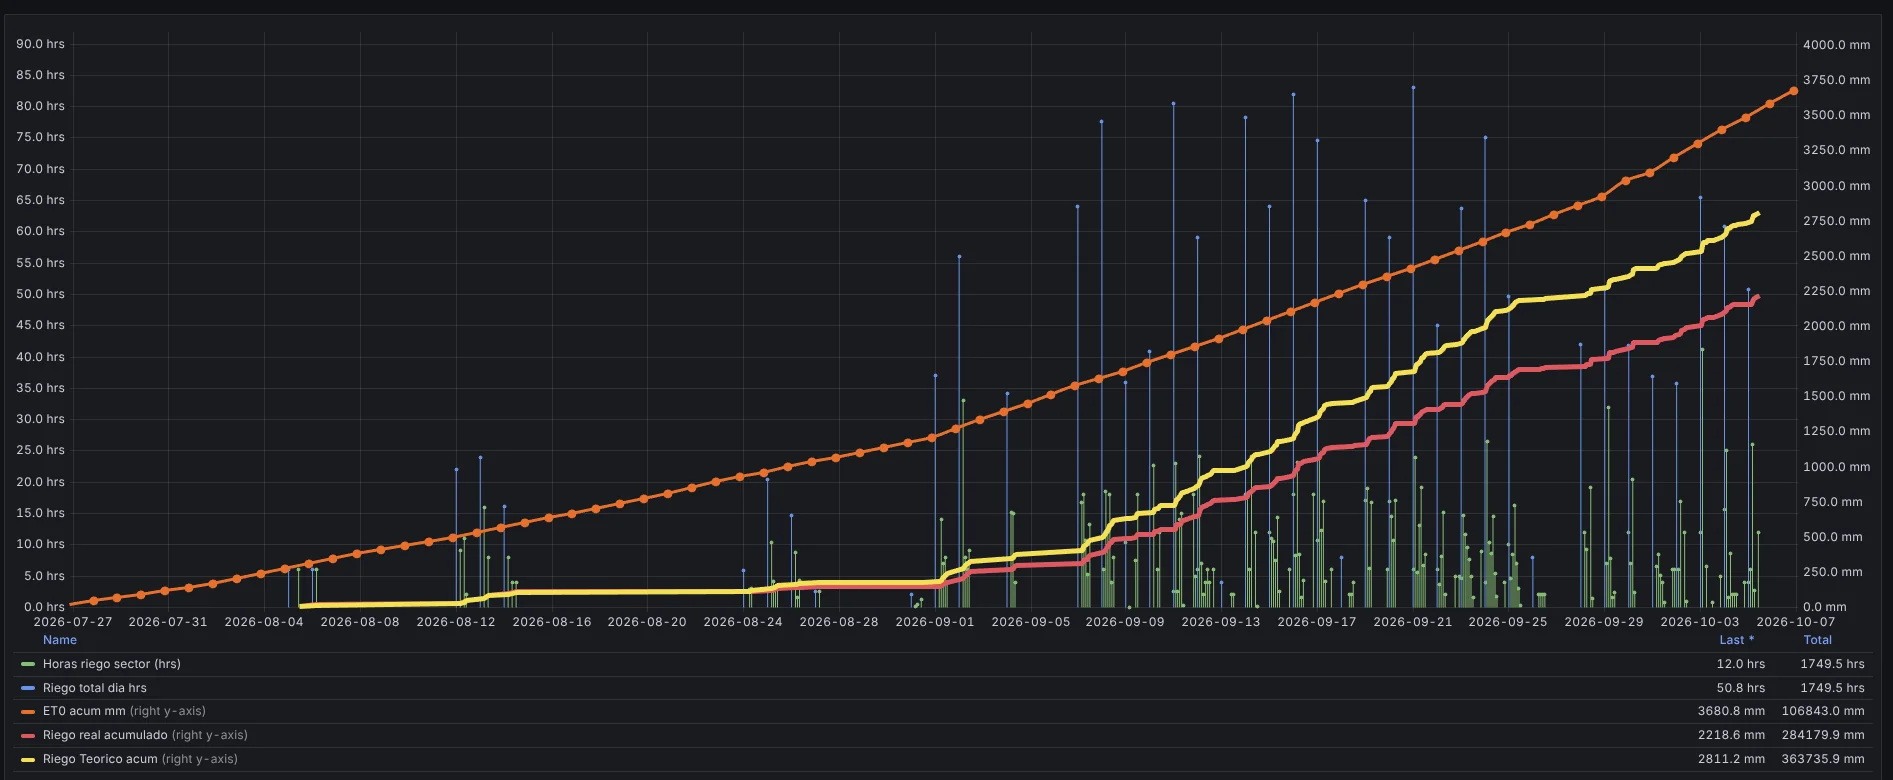This screenshot has width=1893, height=780.
Task: Toggle the Riego Teorico acum series label
Action: 100,759
